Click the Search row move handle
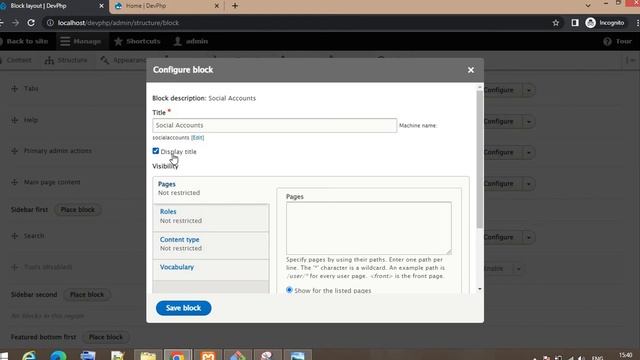The height and width of the screenshot is (360, 640). (x=15, y=236)
